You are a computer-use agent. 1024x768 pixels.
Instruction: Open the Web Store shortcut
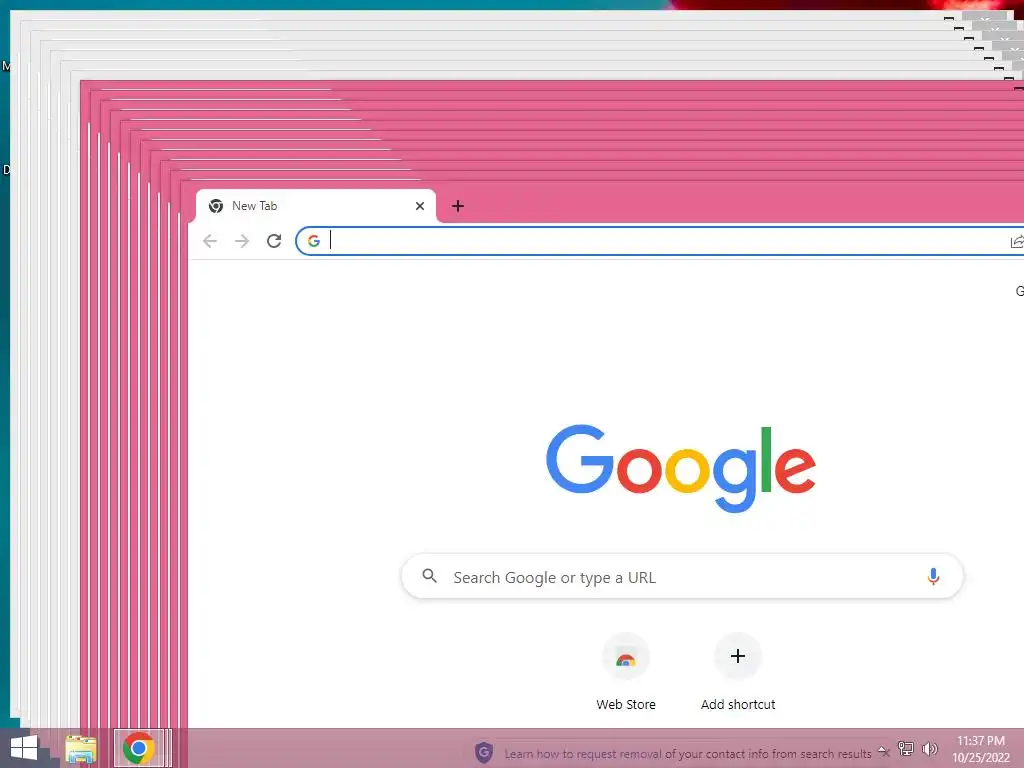tap(626, 673)
